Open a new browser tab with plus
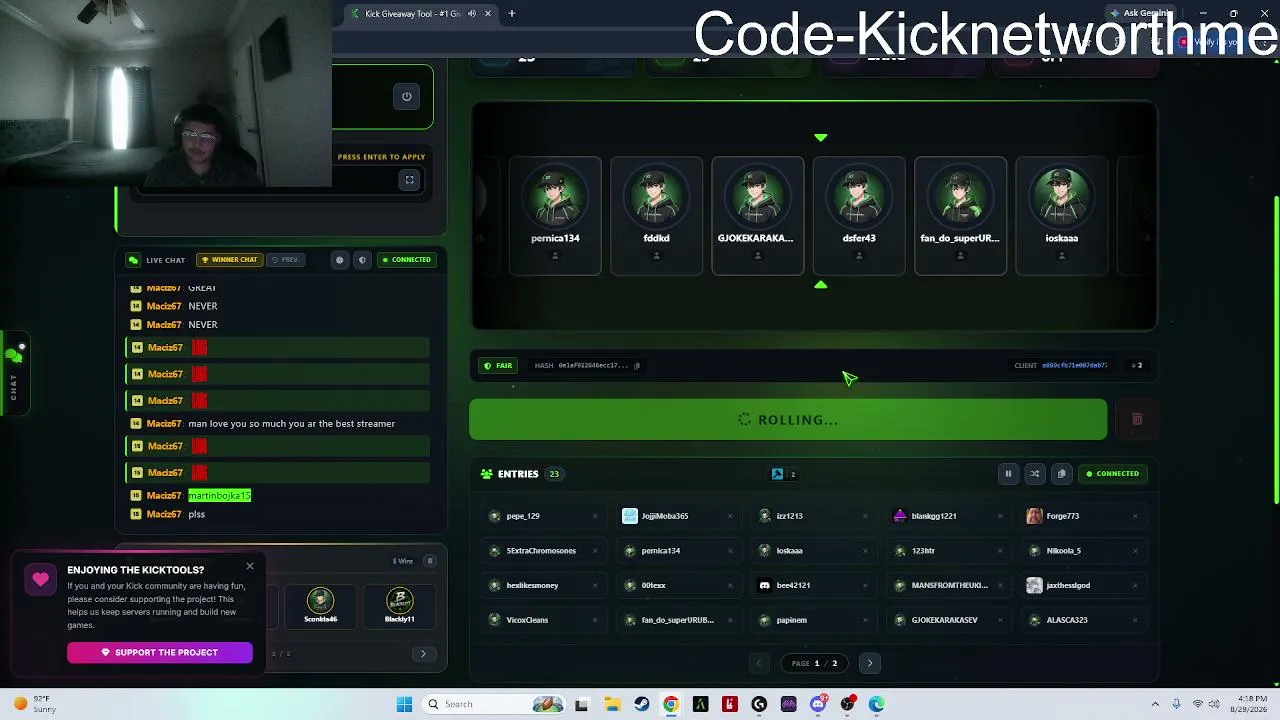This screenshot has width=1280, height=720. click(511, 14)
